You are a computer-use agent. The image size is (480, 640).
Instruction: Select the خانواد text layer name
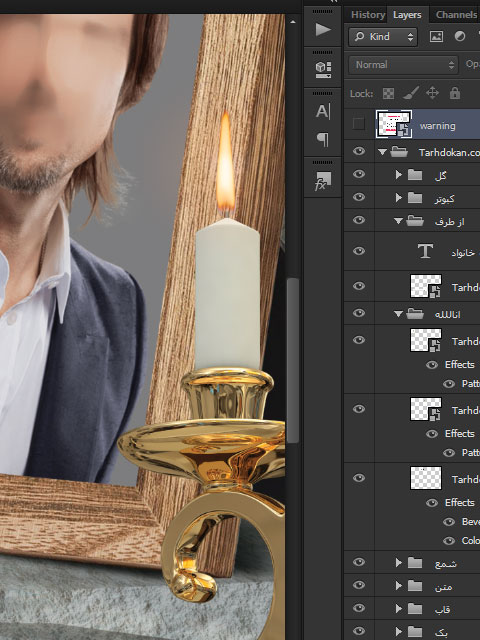point(463,253)
